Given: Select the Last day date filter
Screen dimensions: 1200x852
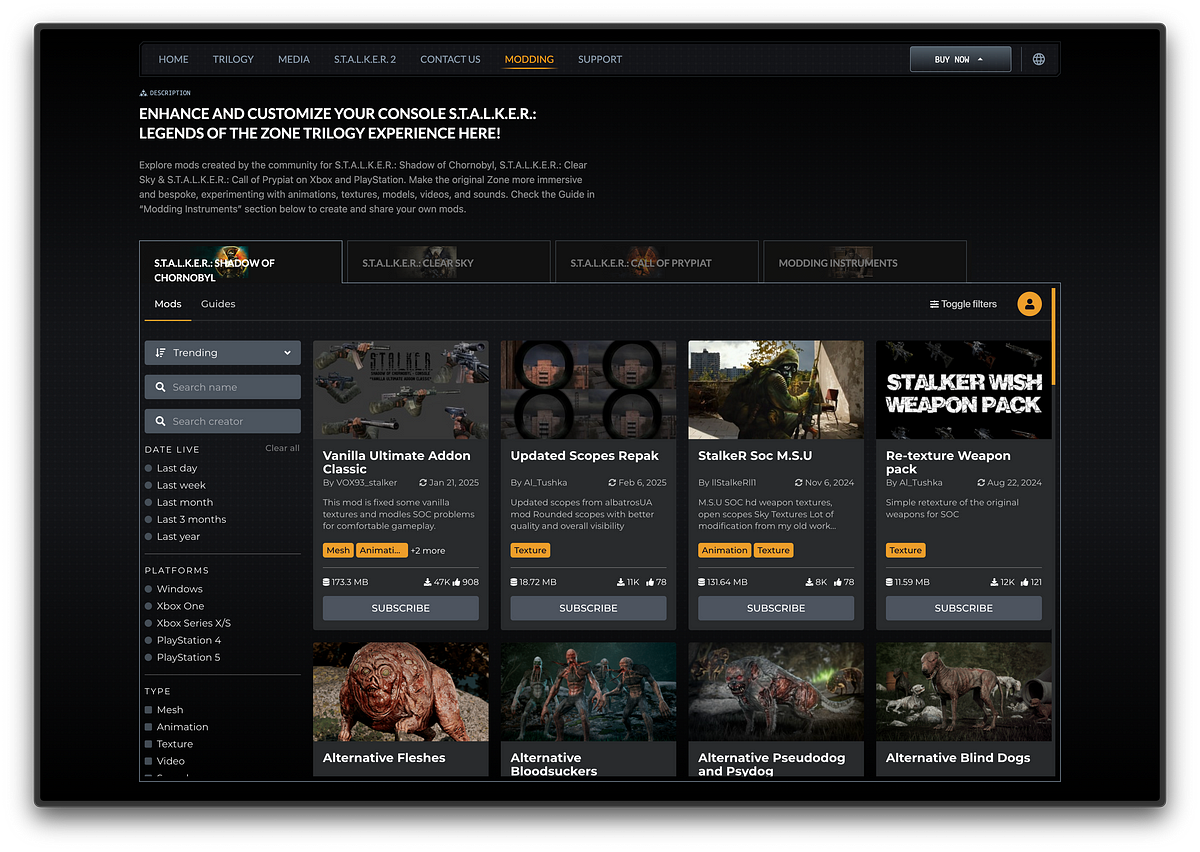Looking at the screenshot, I should [x=171, y=468].
